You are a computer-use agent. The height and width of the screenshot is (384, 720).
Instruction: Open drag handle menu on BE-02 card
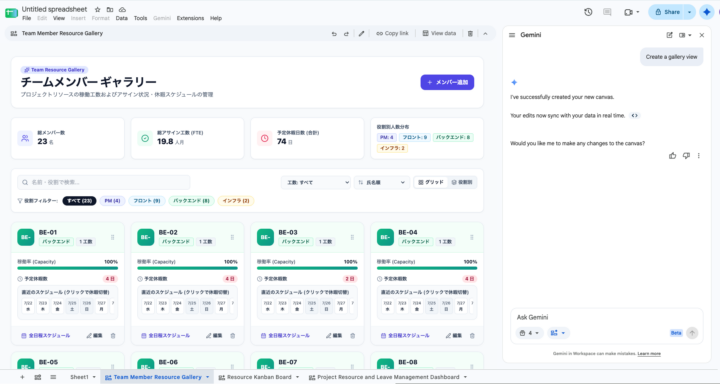coord(232,237)
